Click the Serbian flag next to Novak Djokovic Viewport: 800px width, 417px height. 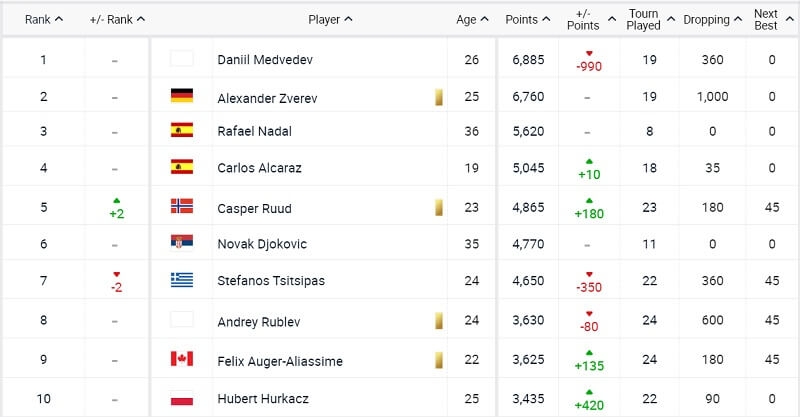[181, 243]
